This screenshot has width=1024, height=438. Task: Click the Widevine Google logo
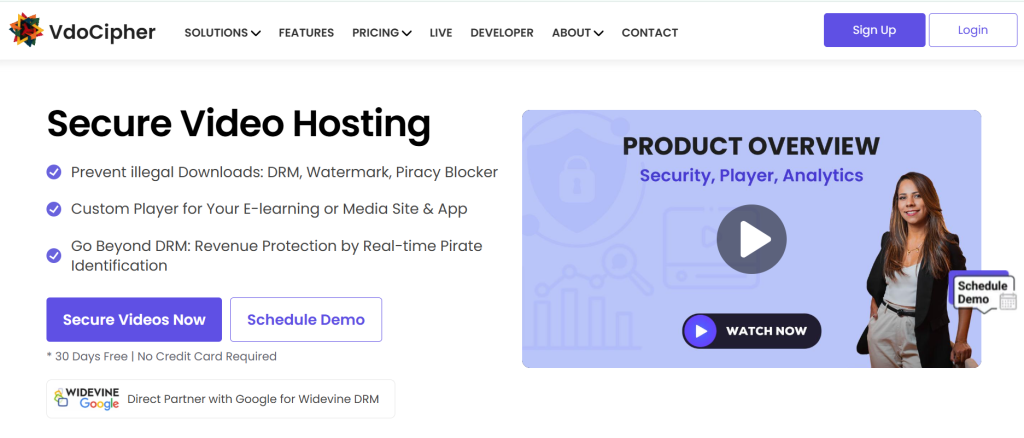pos(87,398)
